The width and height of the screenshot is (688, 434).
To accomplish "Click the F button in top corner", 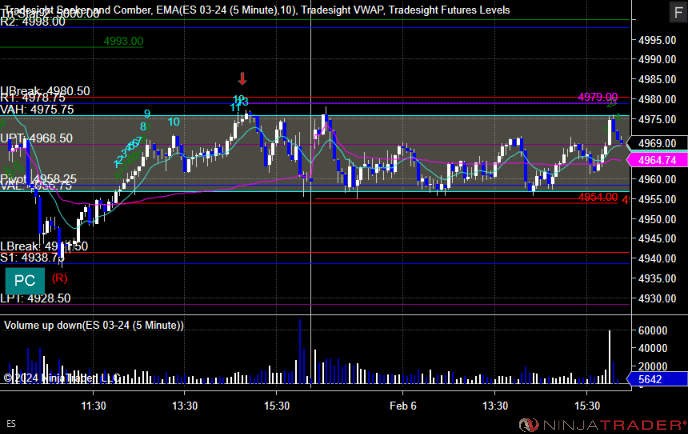I will pos(678,12).
